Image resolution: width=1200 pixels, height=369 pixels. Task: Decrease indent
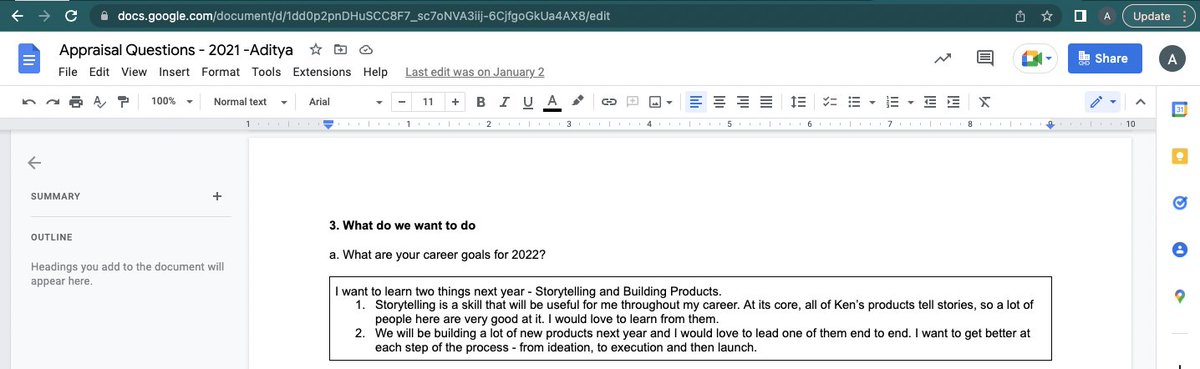tap(931, 101)
